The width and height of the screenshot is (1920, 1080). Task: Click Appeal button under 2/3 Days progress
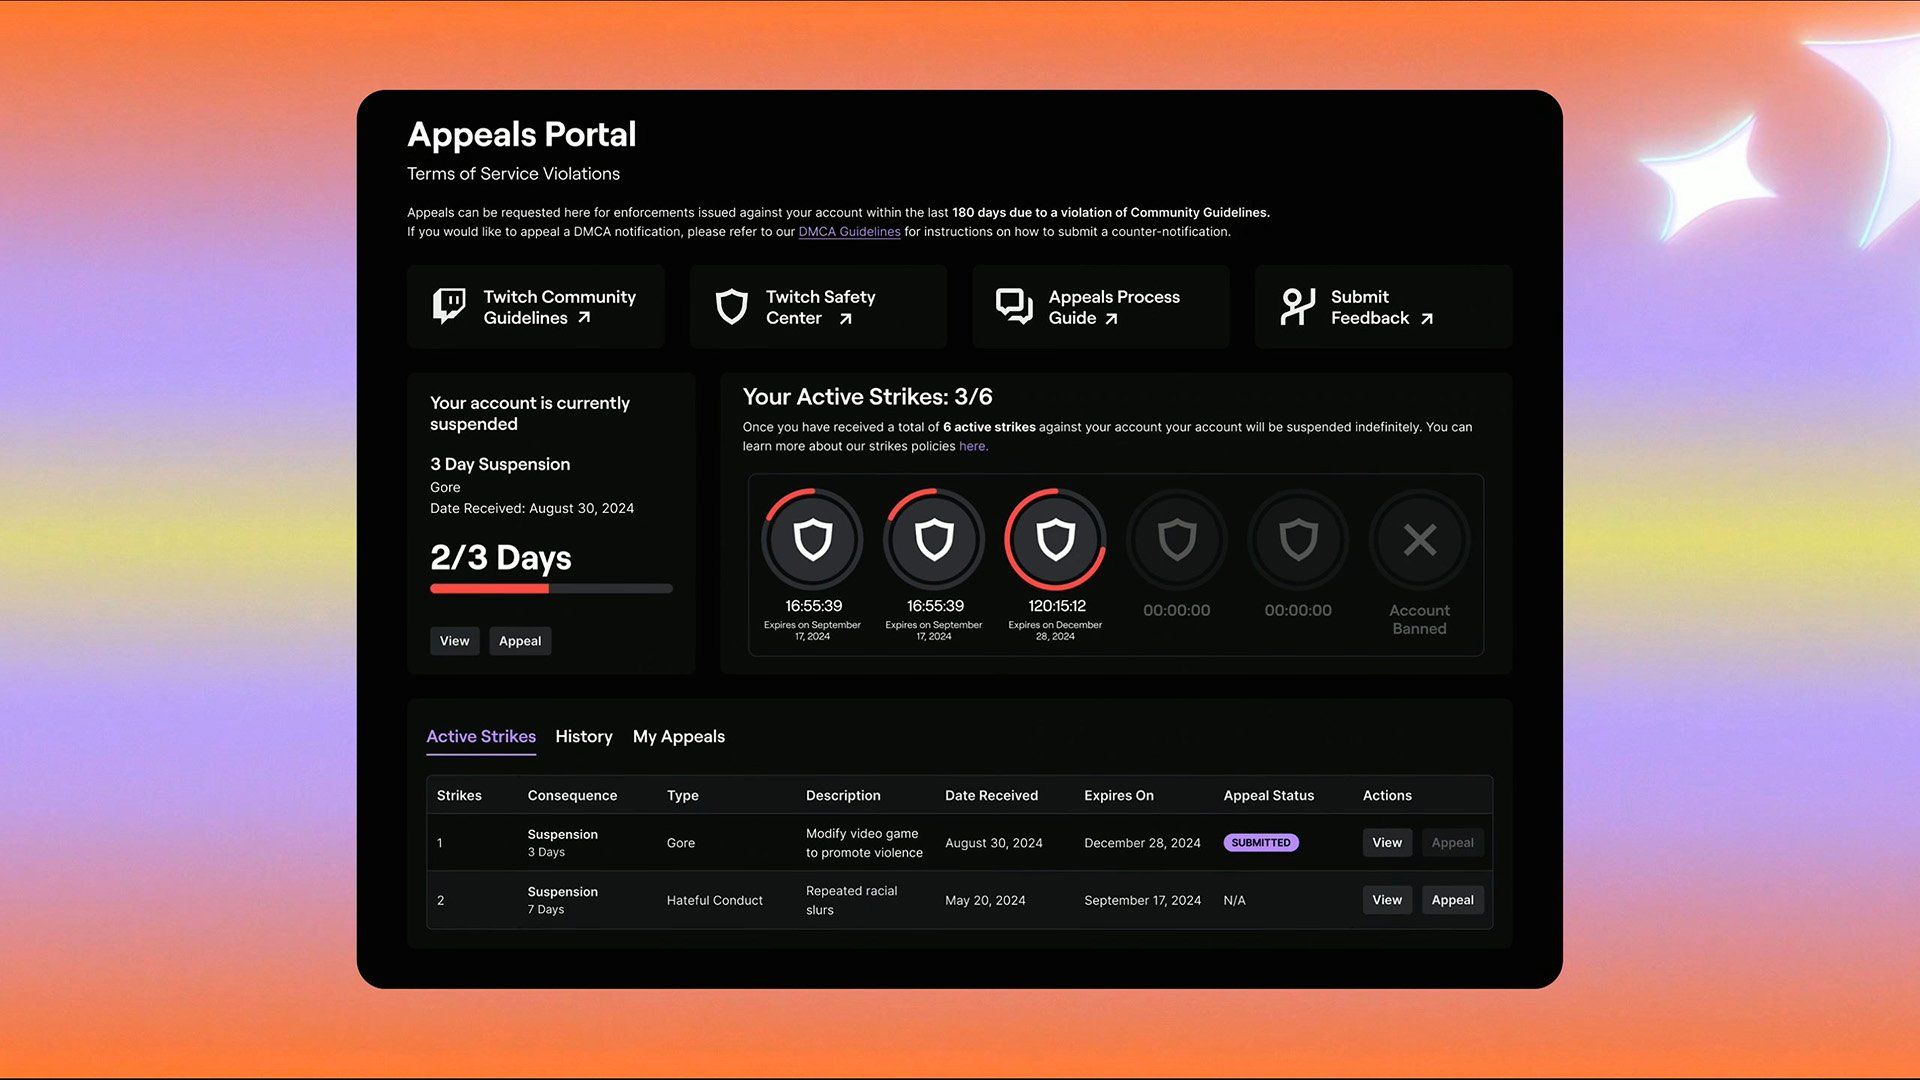pos(520,641)
